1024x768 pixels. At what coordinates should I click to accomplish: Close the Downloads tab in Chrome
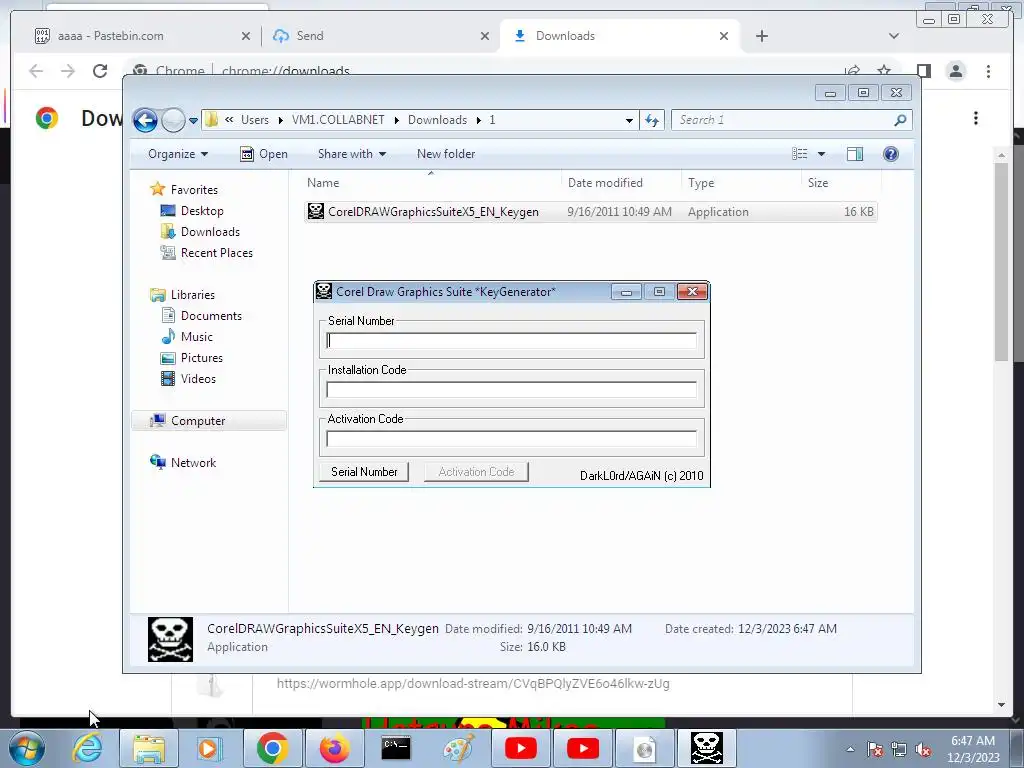[x=724, y=36]
